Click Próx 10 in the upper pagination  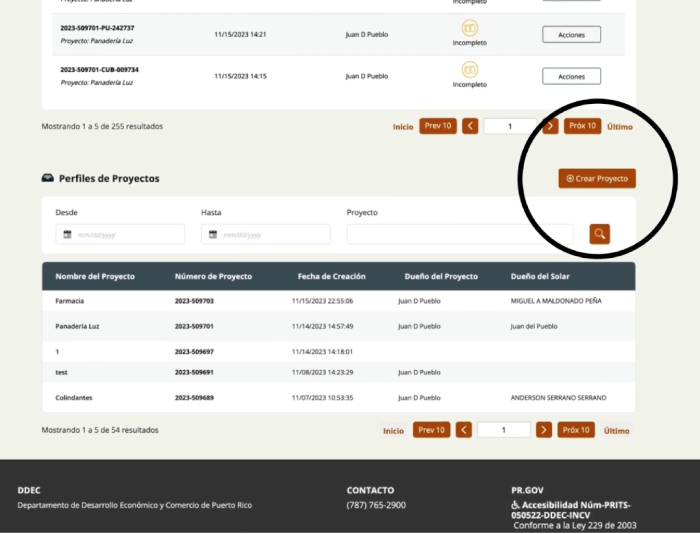[x=582, y=126]
